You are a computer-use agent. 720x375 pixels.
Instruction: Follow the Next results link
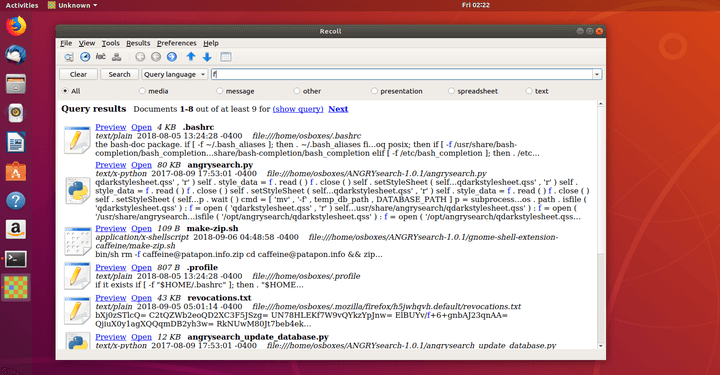pos(338,109)
